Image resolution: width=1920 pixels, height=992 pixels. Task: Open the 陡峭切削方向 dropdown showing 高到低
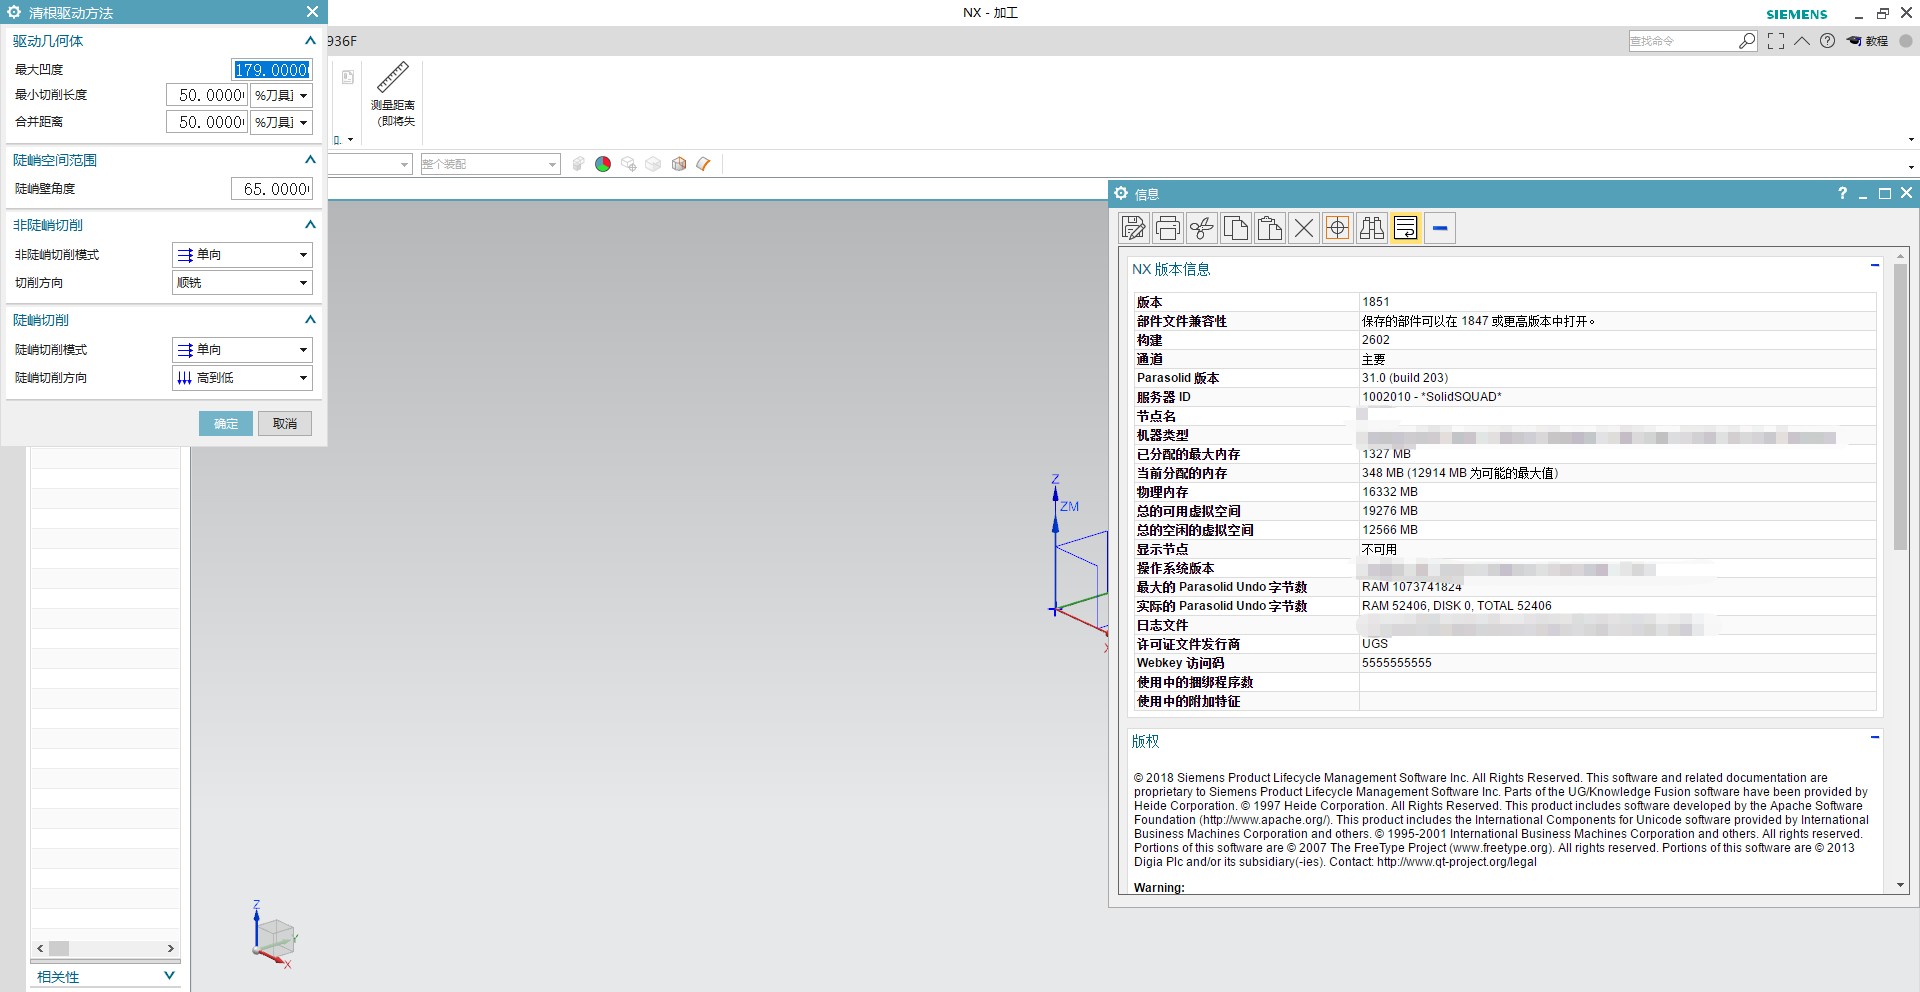242,378
